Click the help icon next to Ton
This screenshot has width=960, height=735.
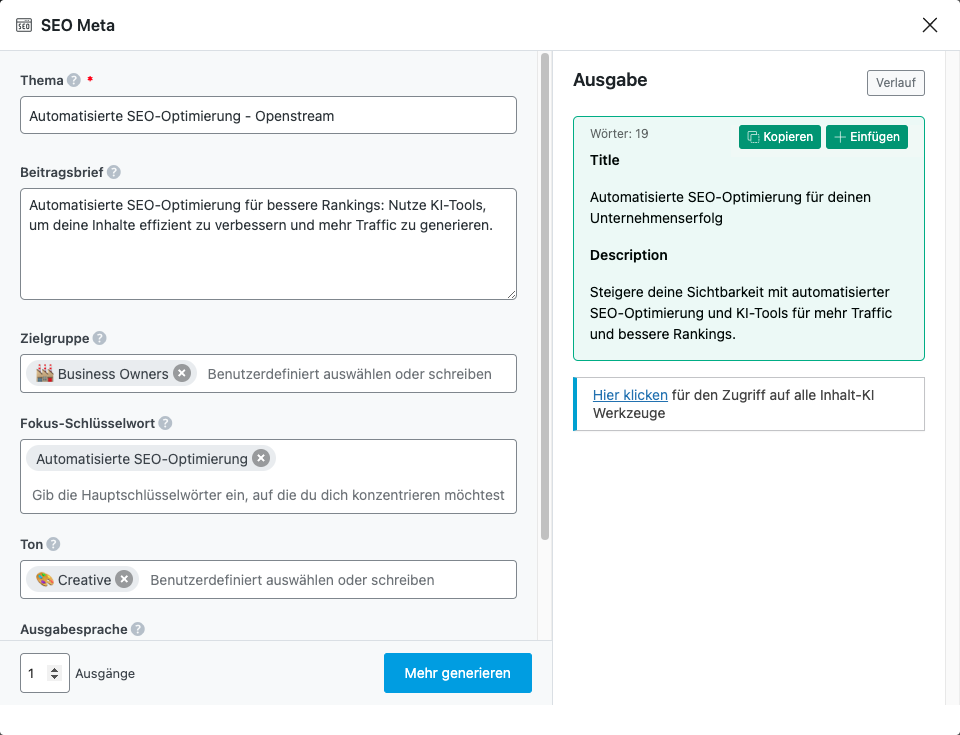pyautogui.click(x=53, y=545)
